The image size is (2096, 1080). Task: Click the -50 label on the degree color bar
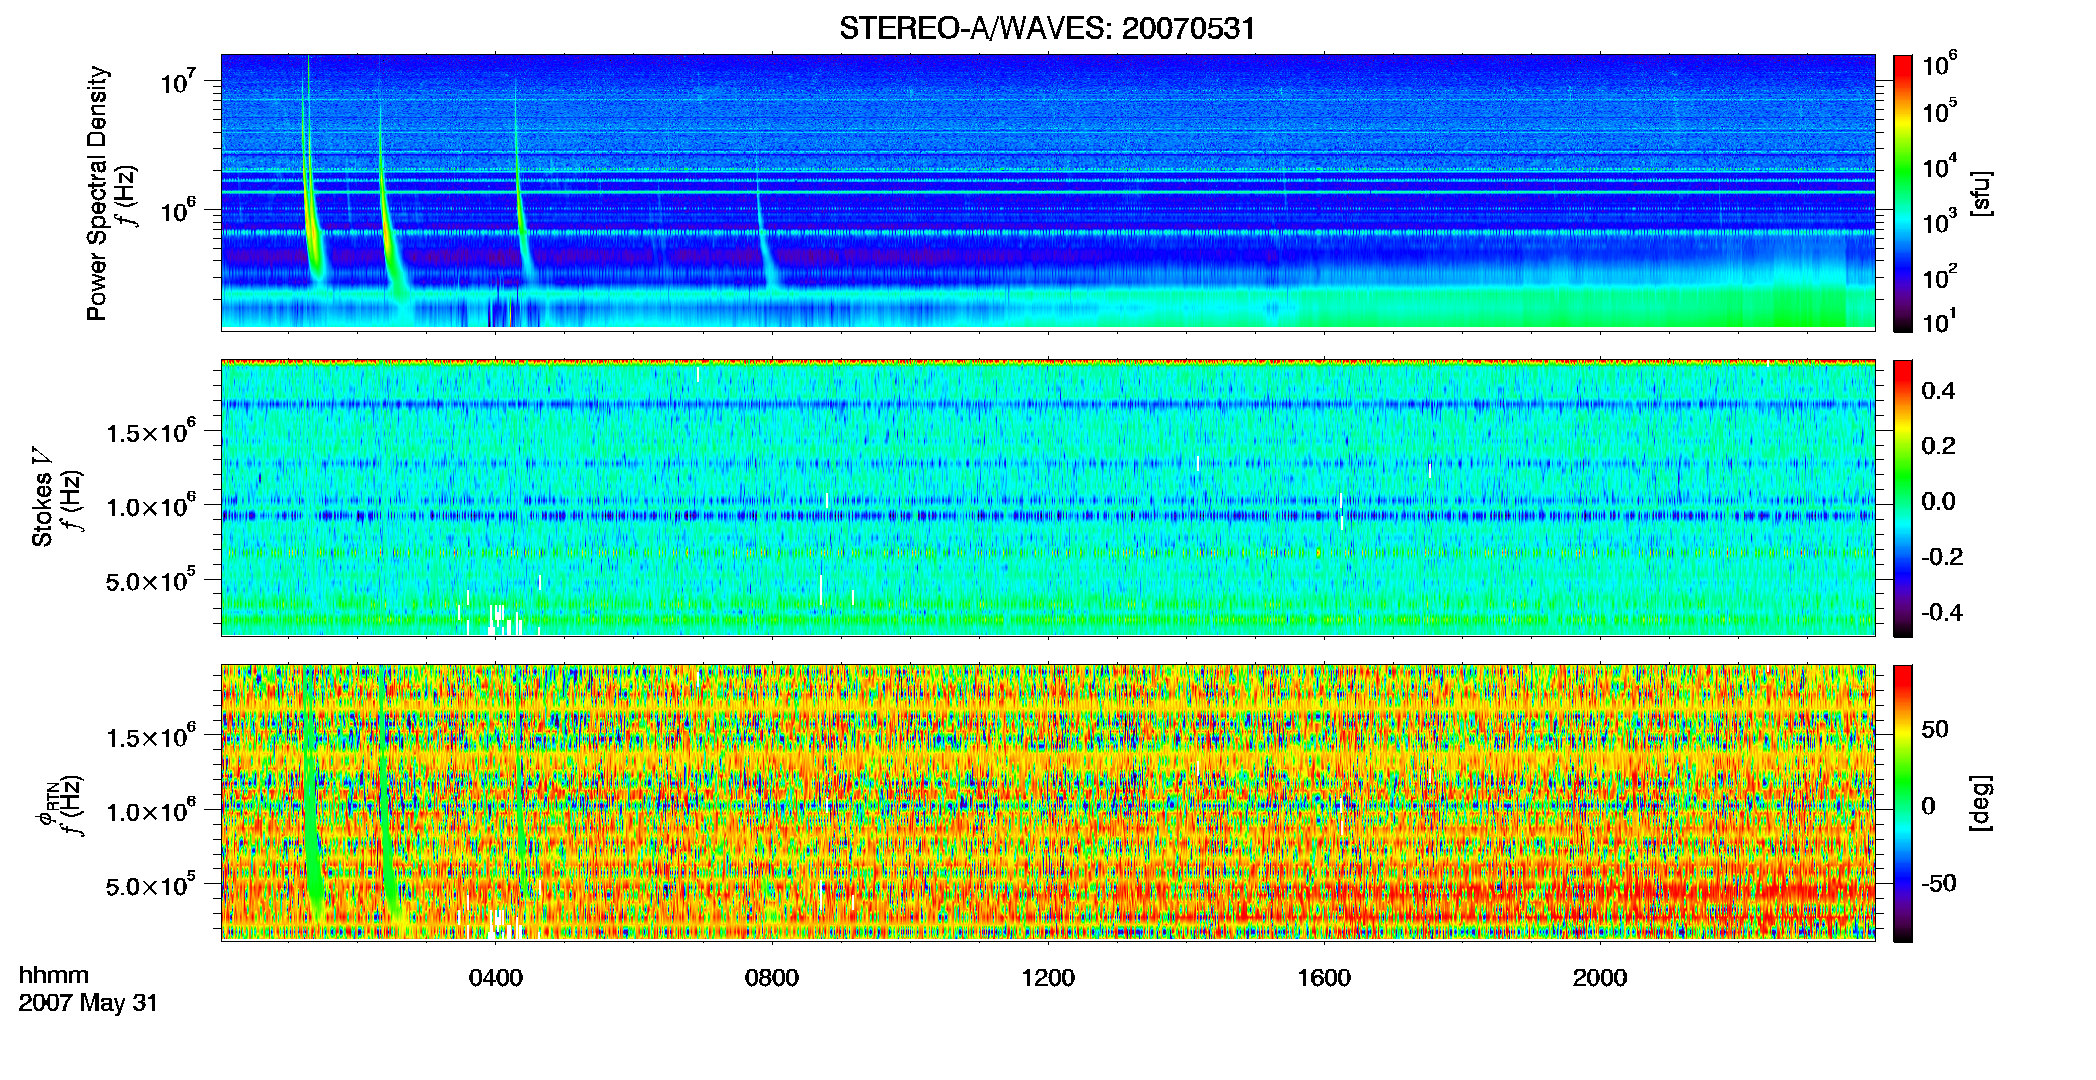(1939, 883)
